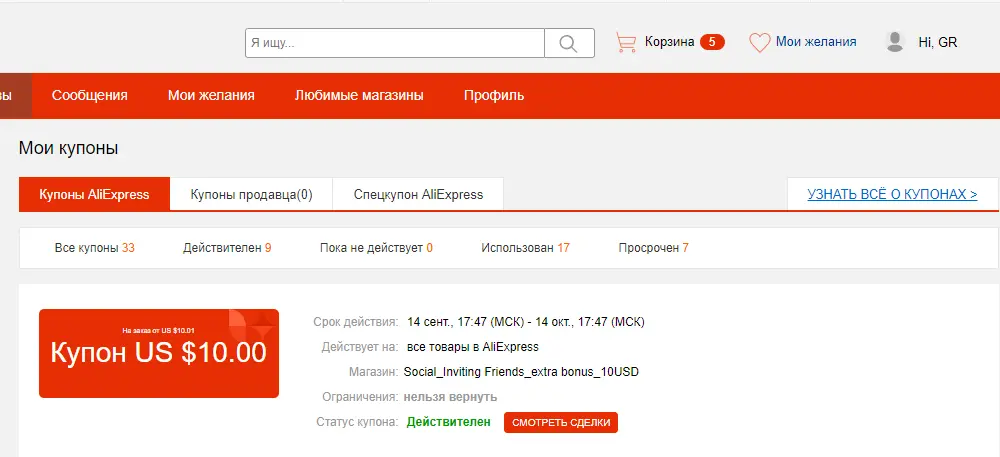Image resolution: width=1000 pixels, height=457 pixels.
Task: Click the 'Мои купоны' heading
Action: [x=69, y=149]
